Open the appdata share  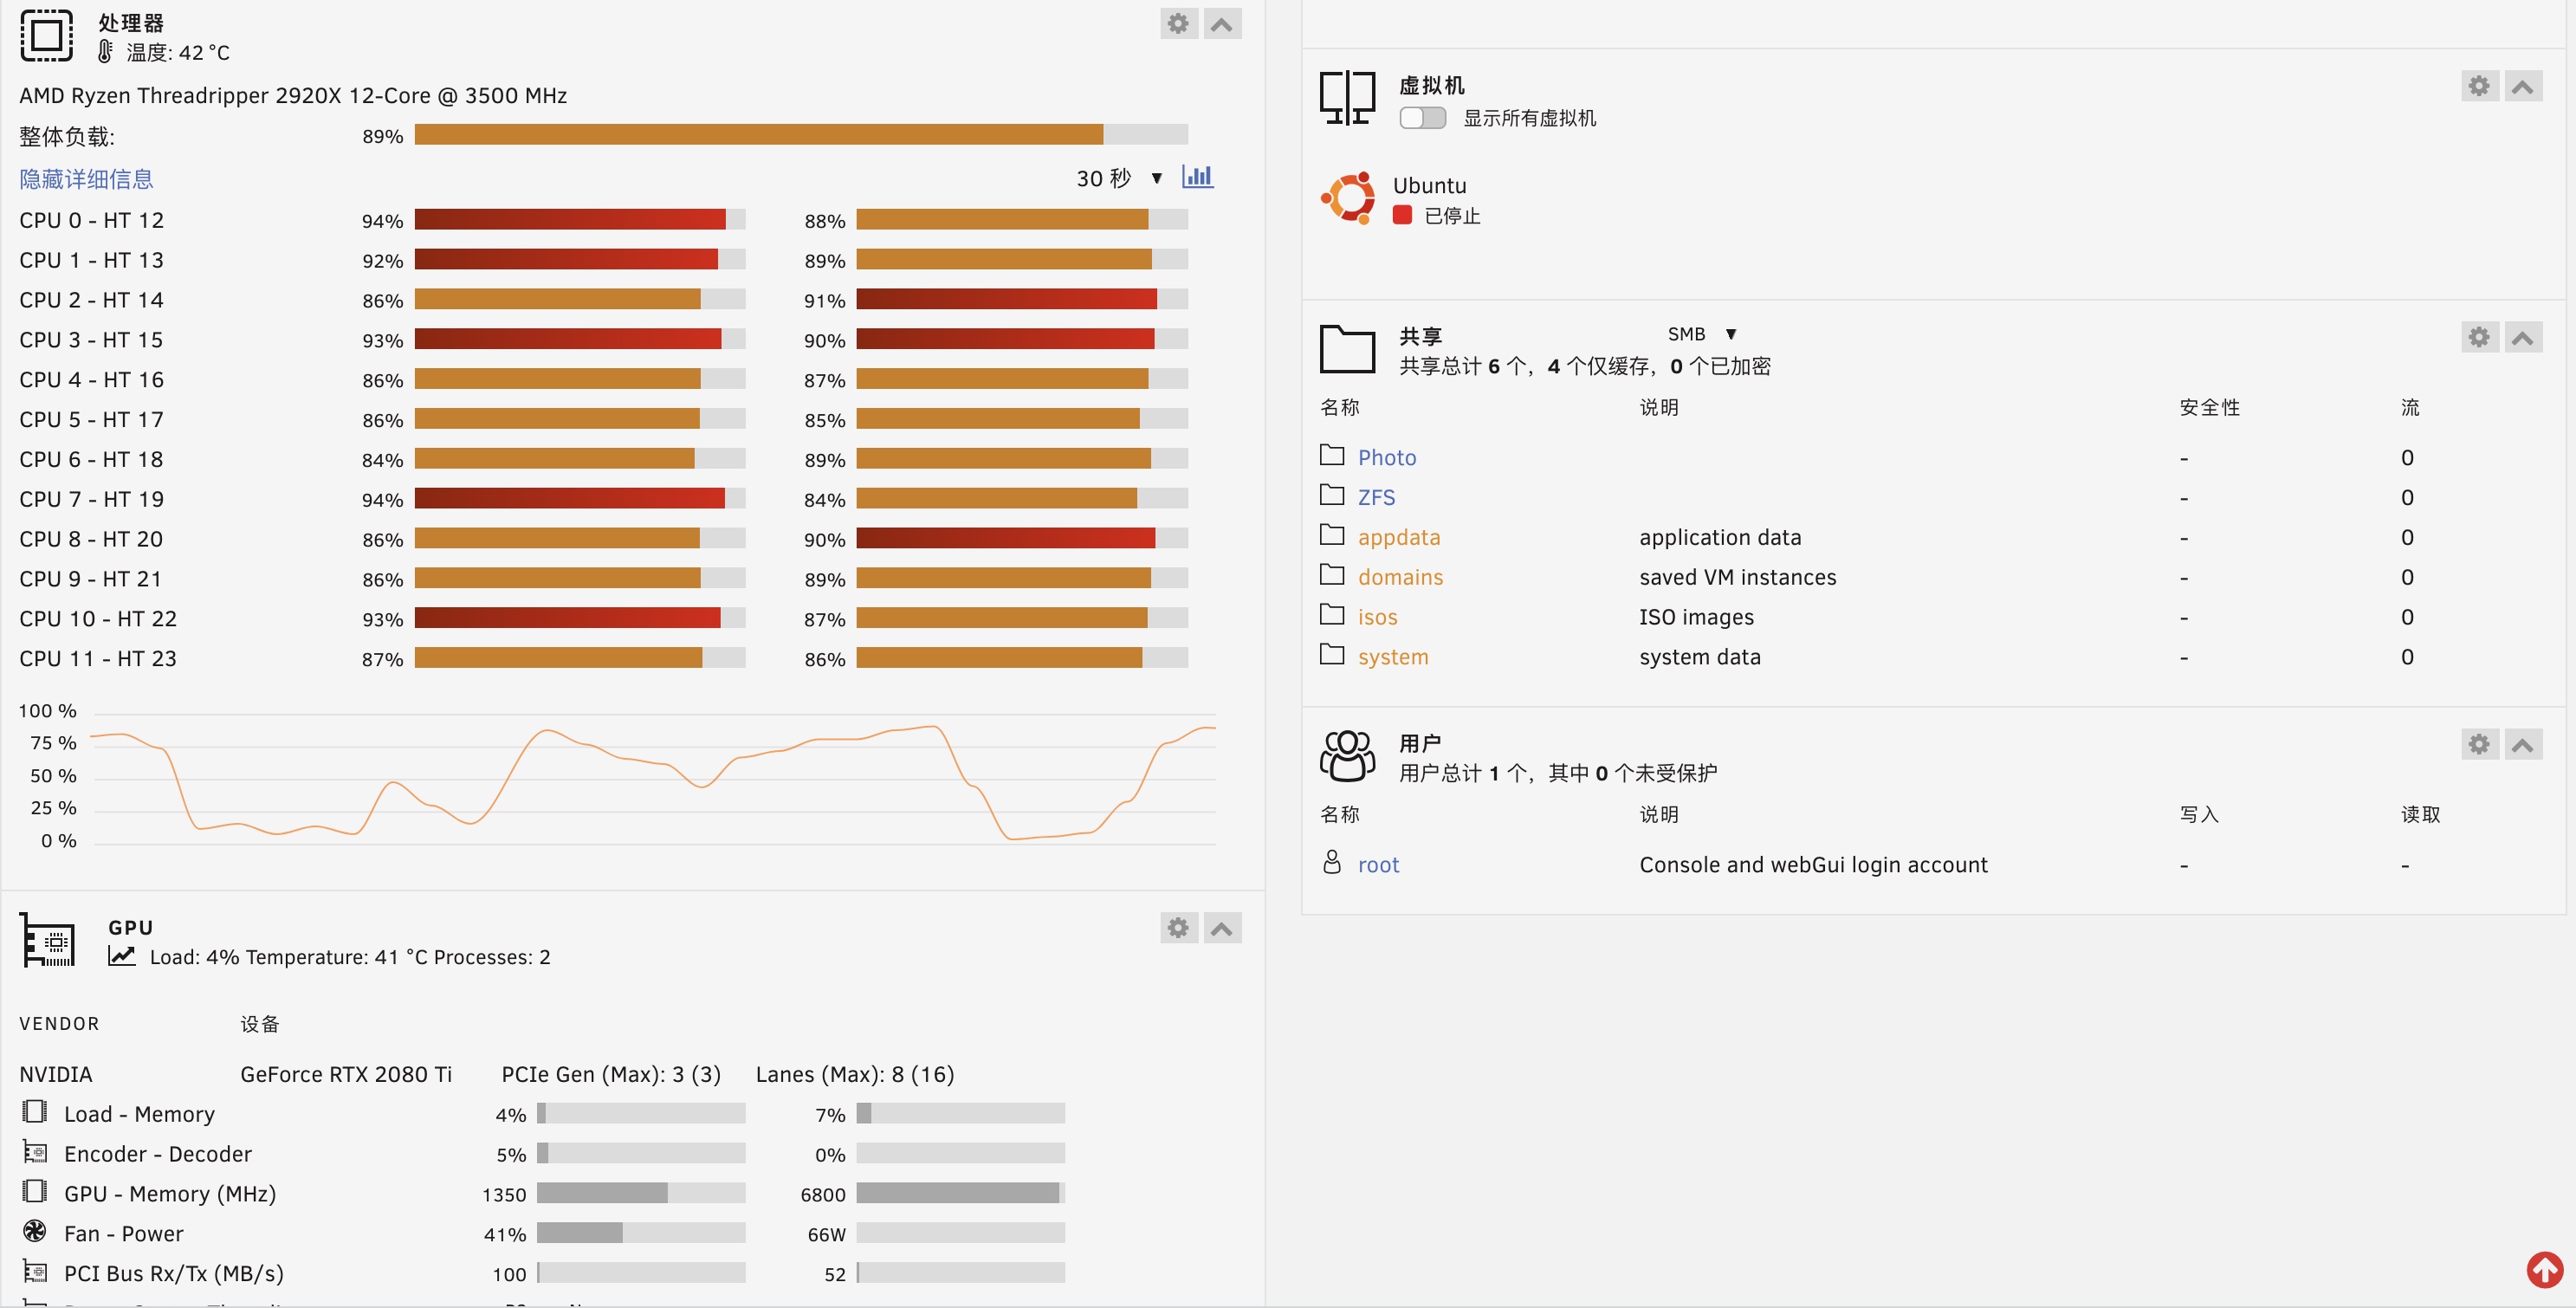(1399, 536)
